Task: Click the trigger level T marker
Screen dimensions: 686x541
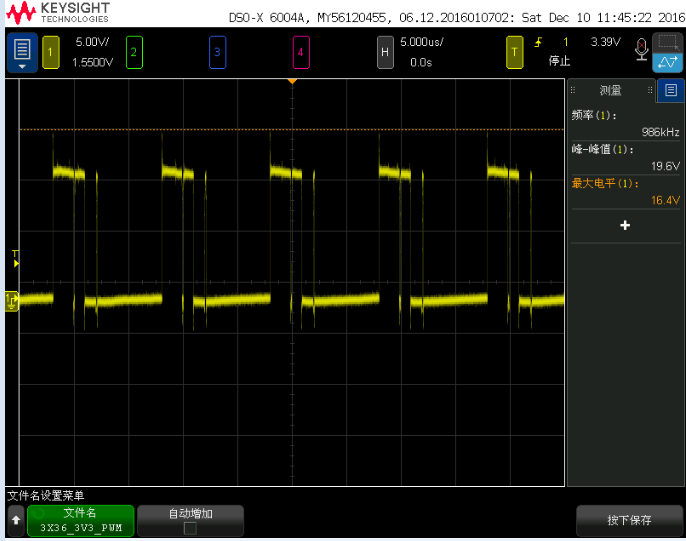Action: click(15, 258)
